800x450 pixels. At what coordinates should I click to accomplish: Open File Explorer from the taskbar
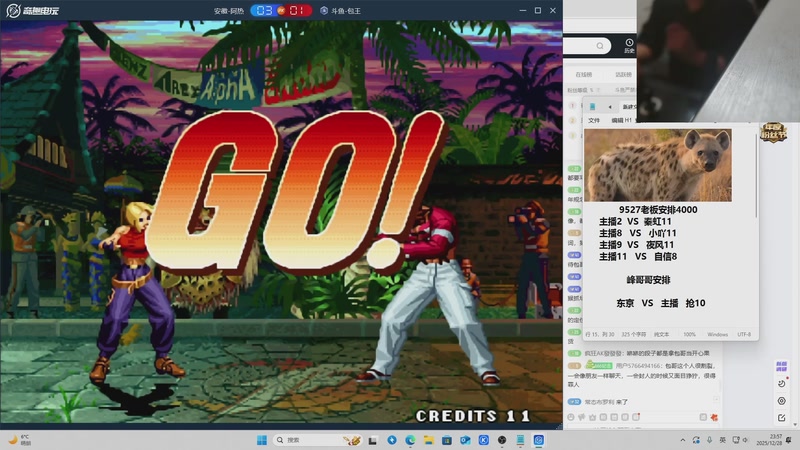coord(429,440)
